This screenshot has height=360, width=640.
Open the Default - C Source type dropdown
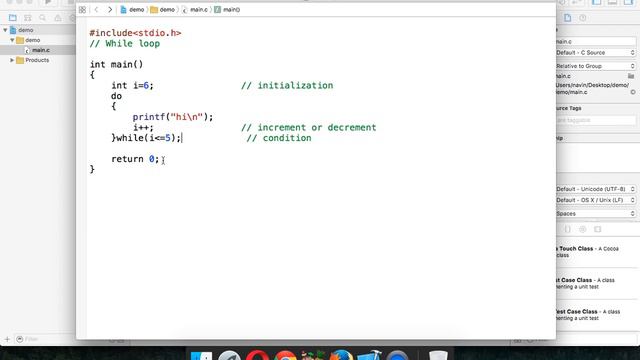[x=596, y=53]
